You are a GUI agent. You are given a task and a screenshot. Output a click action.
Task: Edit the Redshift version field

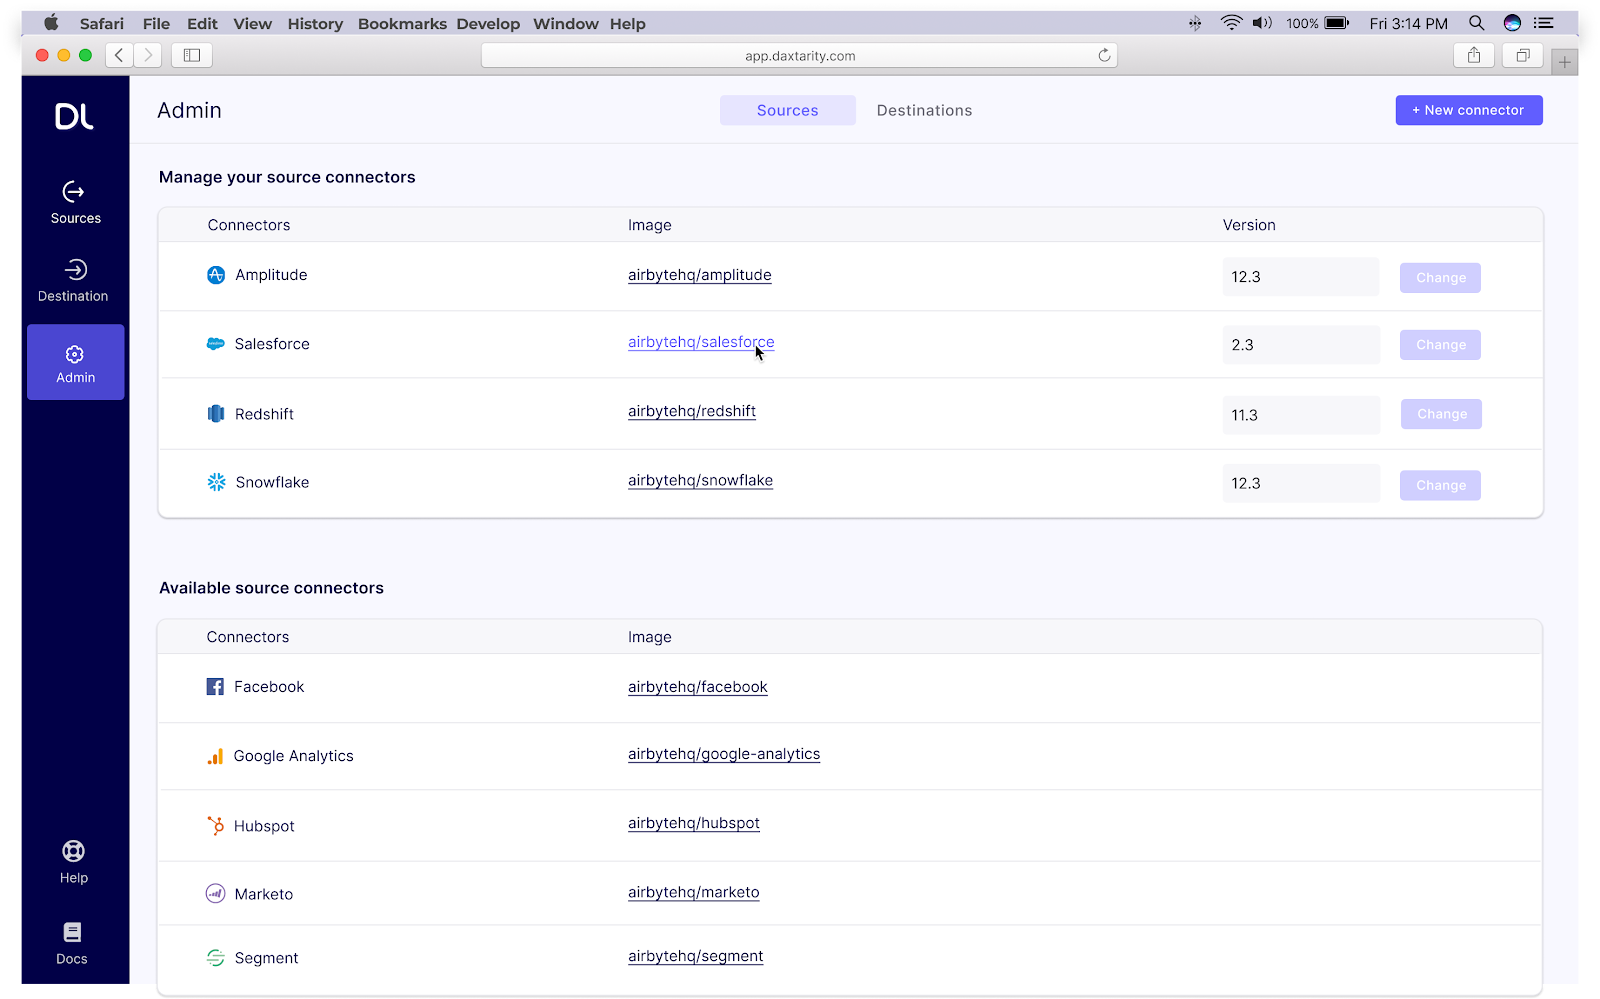pos(1301,415)
